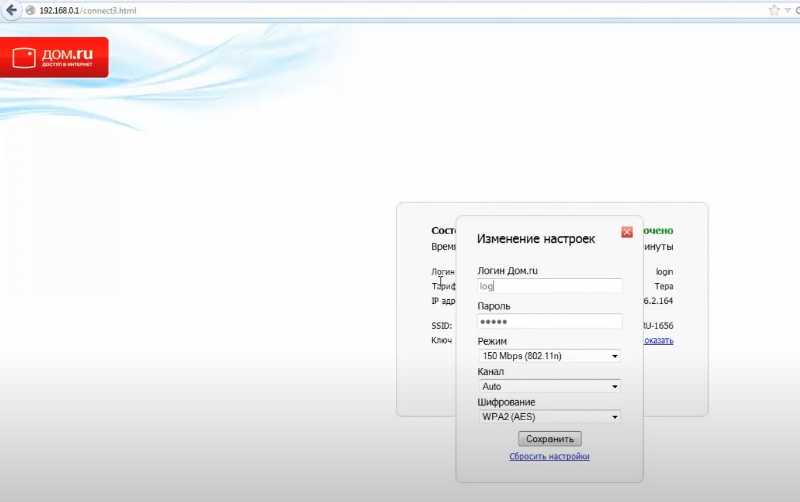Click the bookmark star in address bar

[774, 10]
